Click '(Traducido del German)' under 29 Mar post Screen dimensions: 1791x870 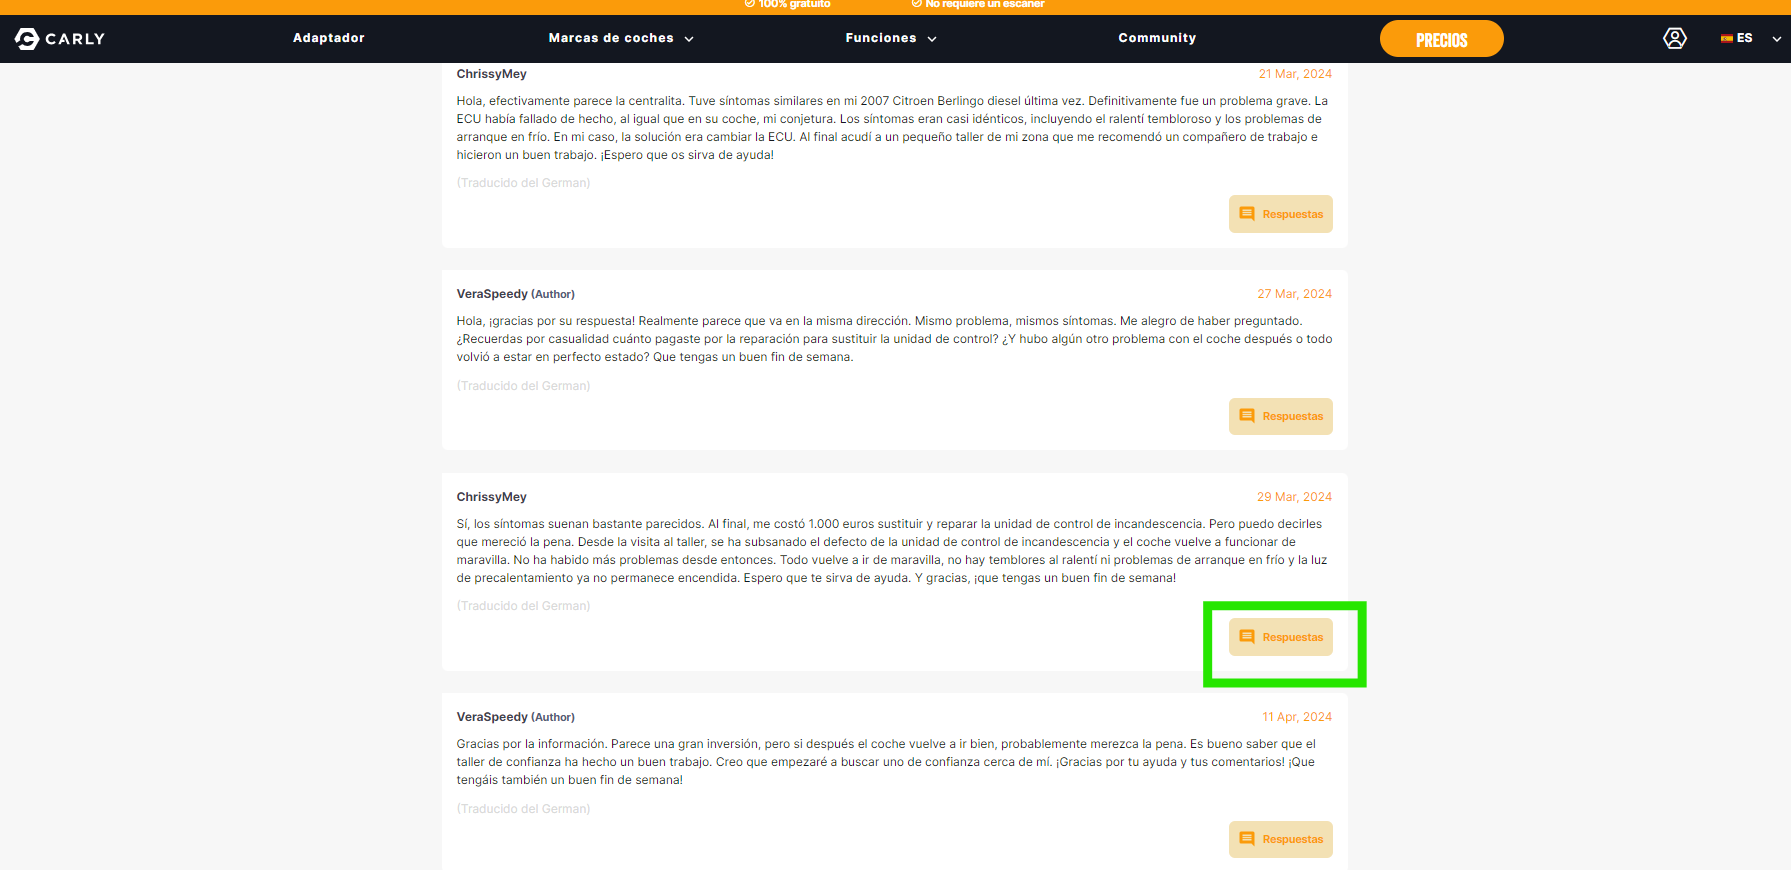point(523,606)
